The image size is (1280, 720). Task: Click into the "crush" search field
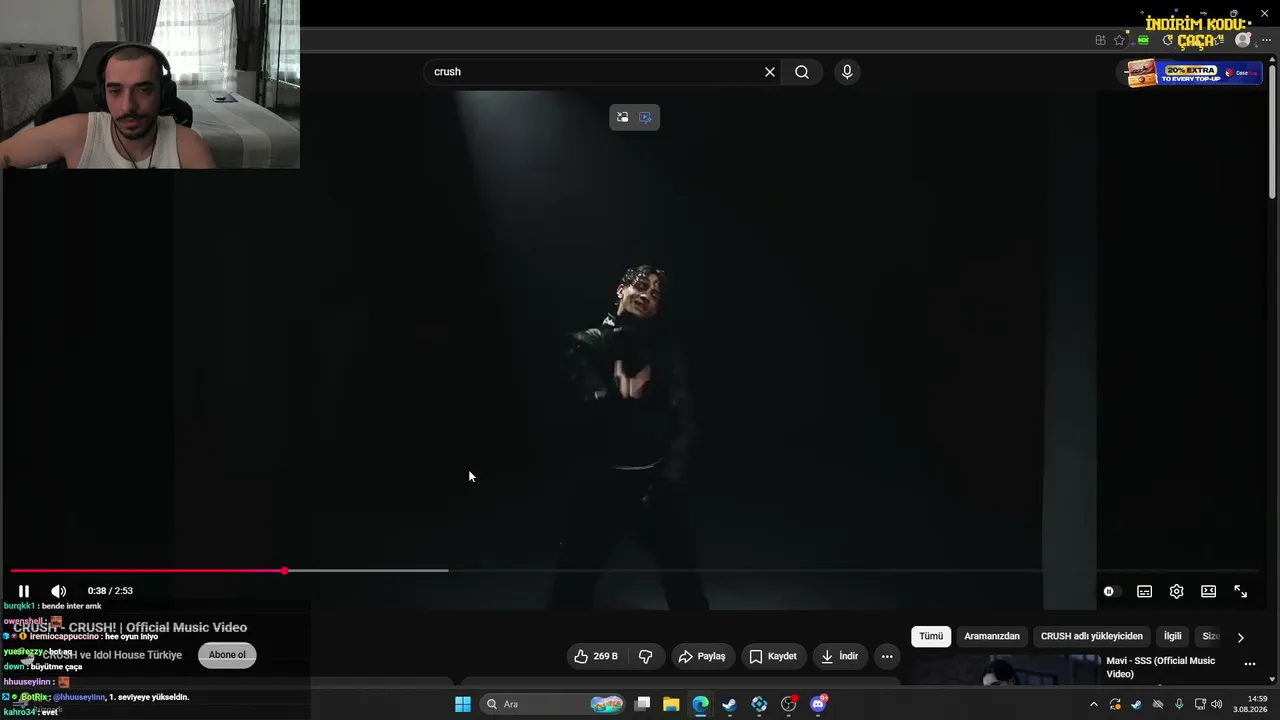tap(595, 72)
